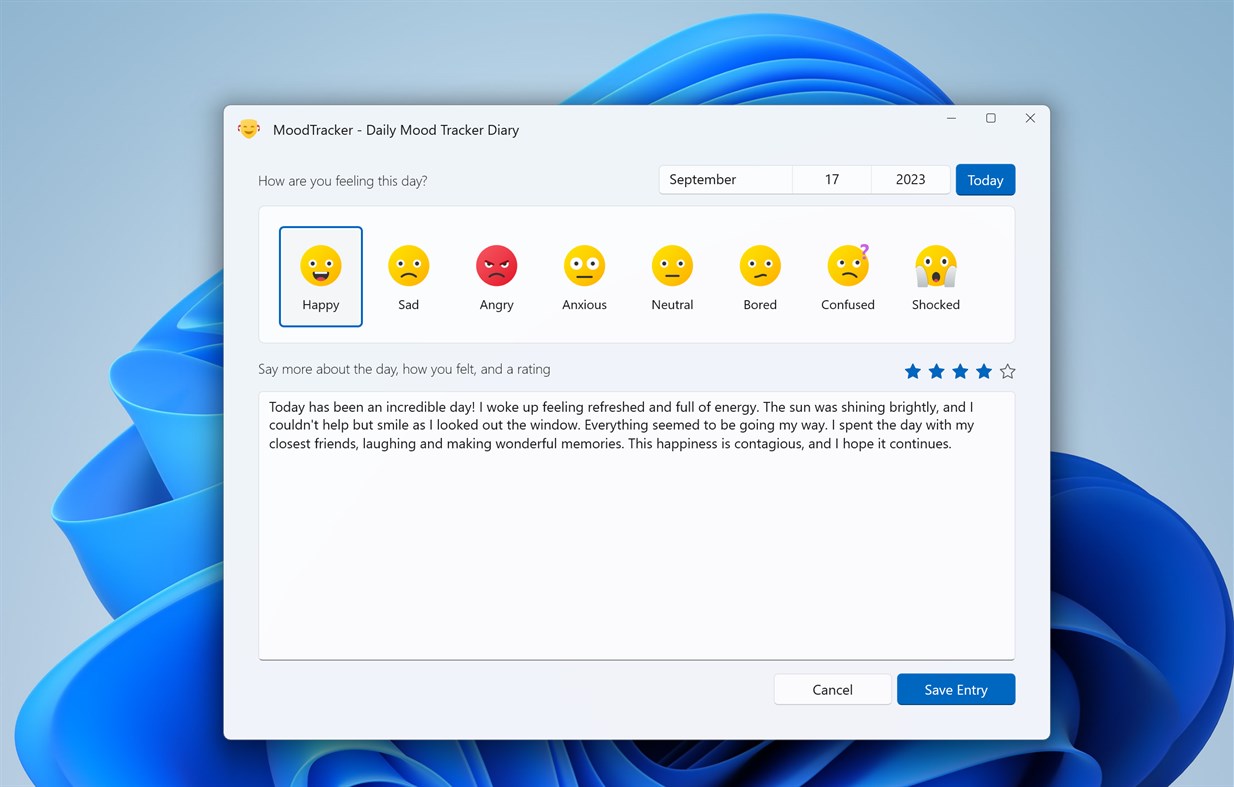The height and width of the screenshot is (787, 1234).
Task: Set rating to one star
Action: [912, 371]
